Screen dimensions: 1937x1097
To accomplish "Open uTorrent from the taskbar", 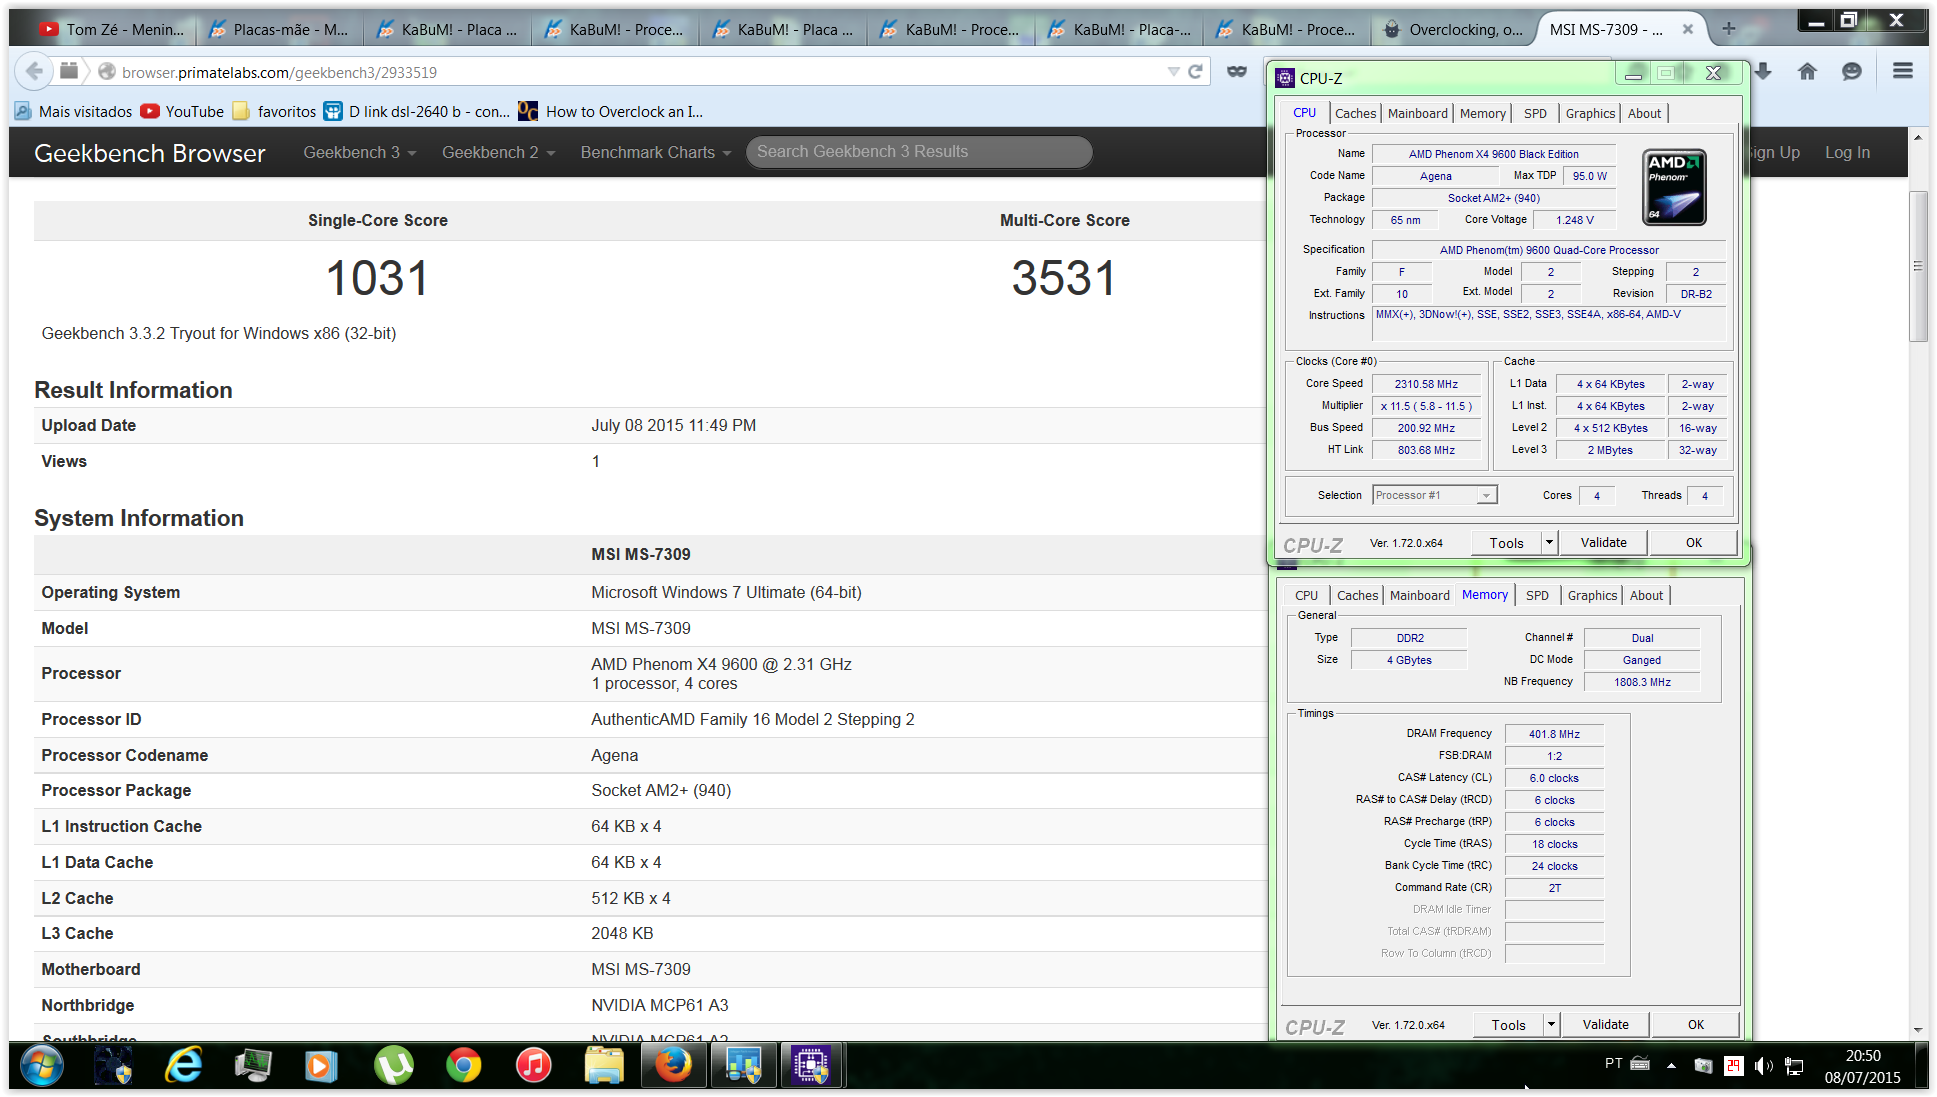I will 393,1066.
